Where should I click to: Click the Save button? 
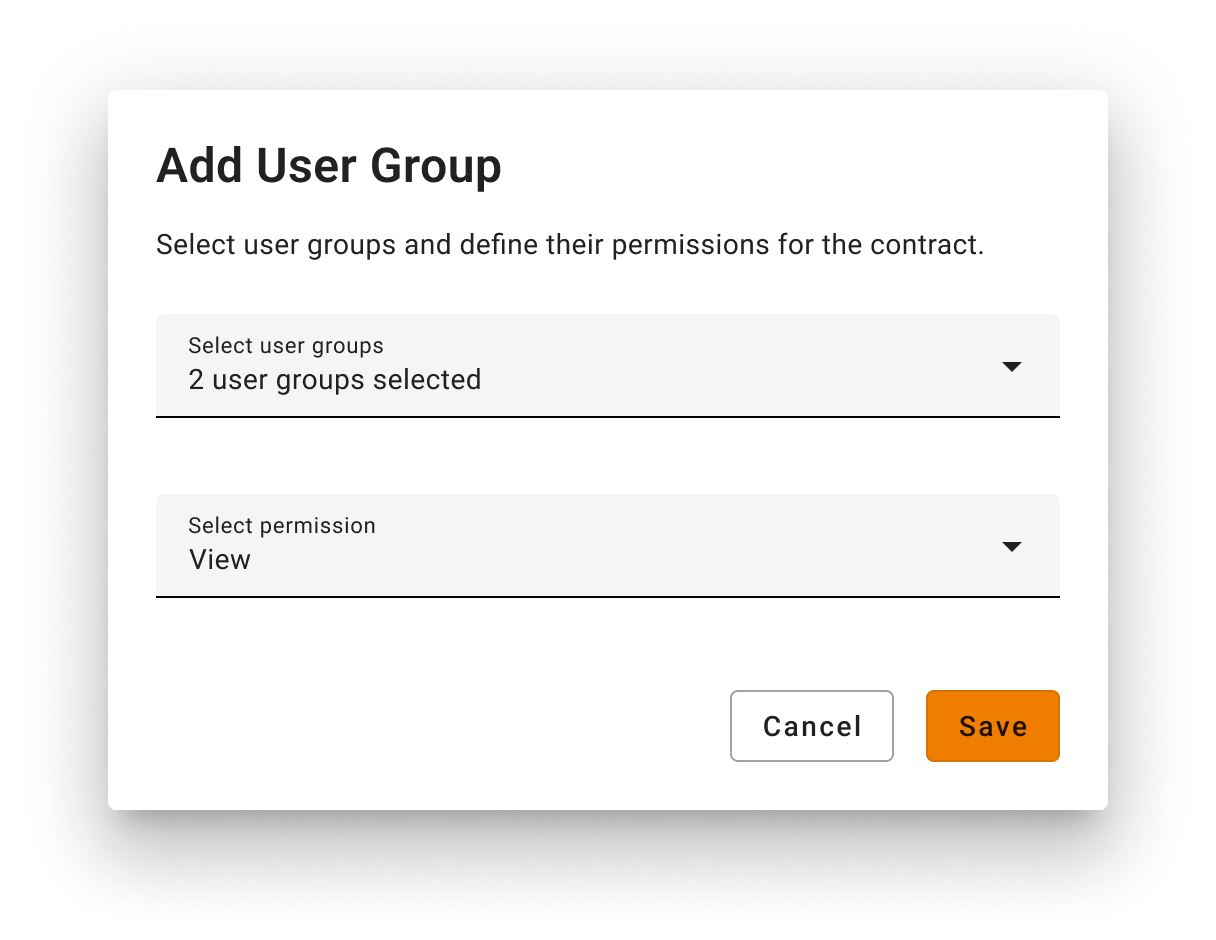tap(992, 726)
